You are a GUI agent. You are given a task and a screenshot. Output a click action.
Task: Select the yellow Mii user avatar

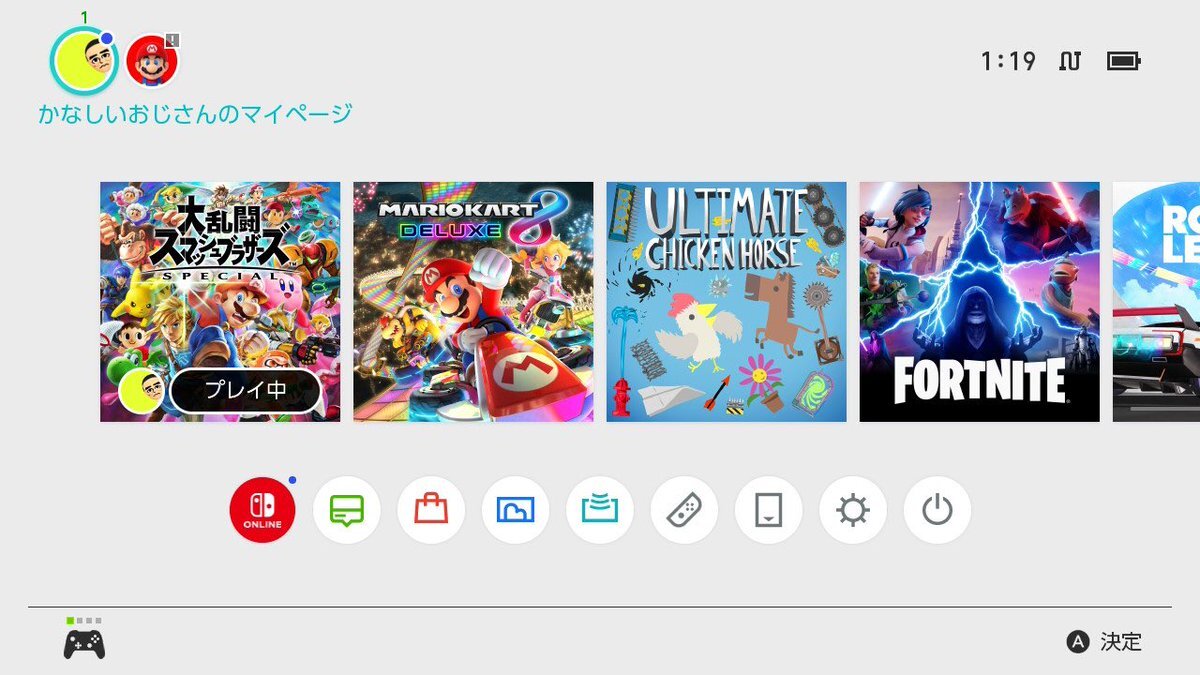pos(84,60)
